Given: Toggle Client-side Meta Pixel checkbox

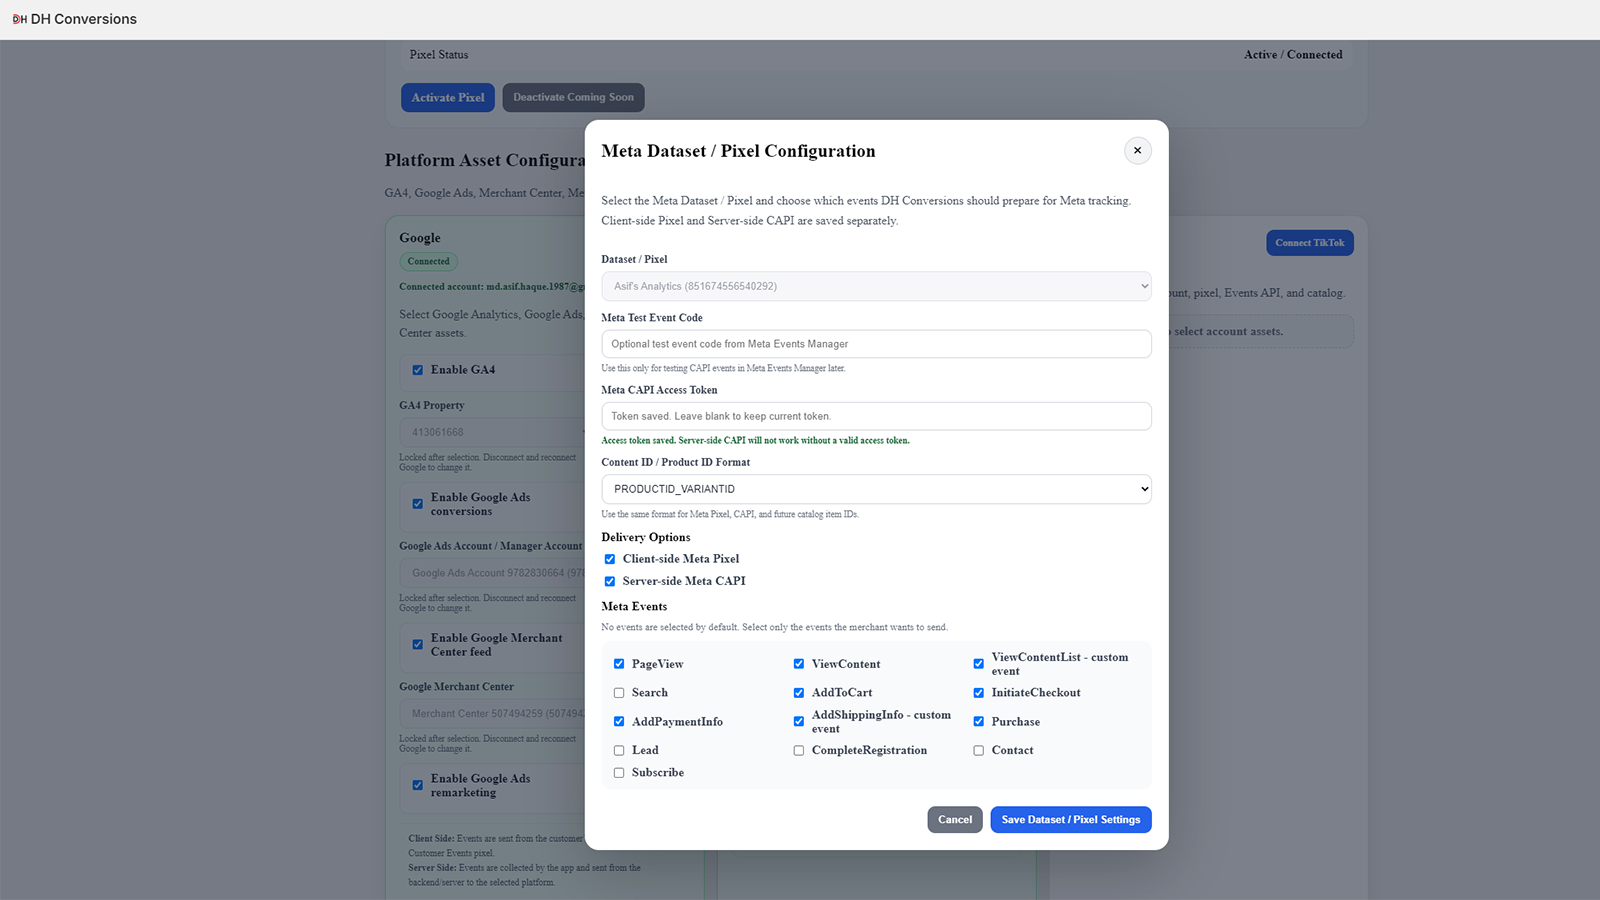Looking at the screenshot, I should click(x=610, y=559).
